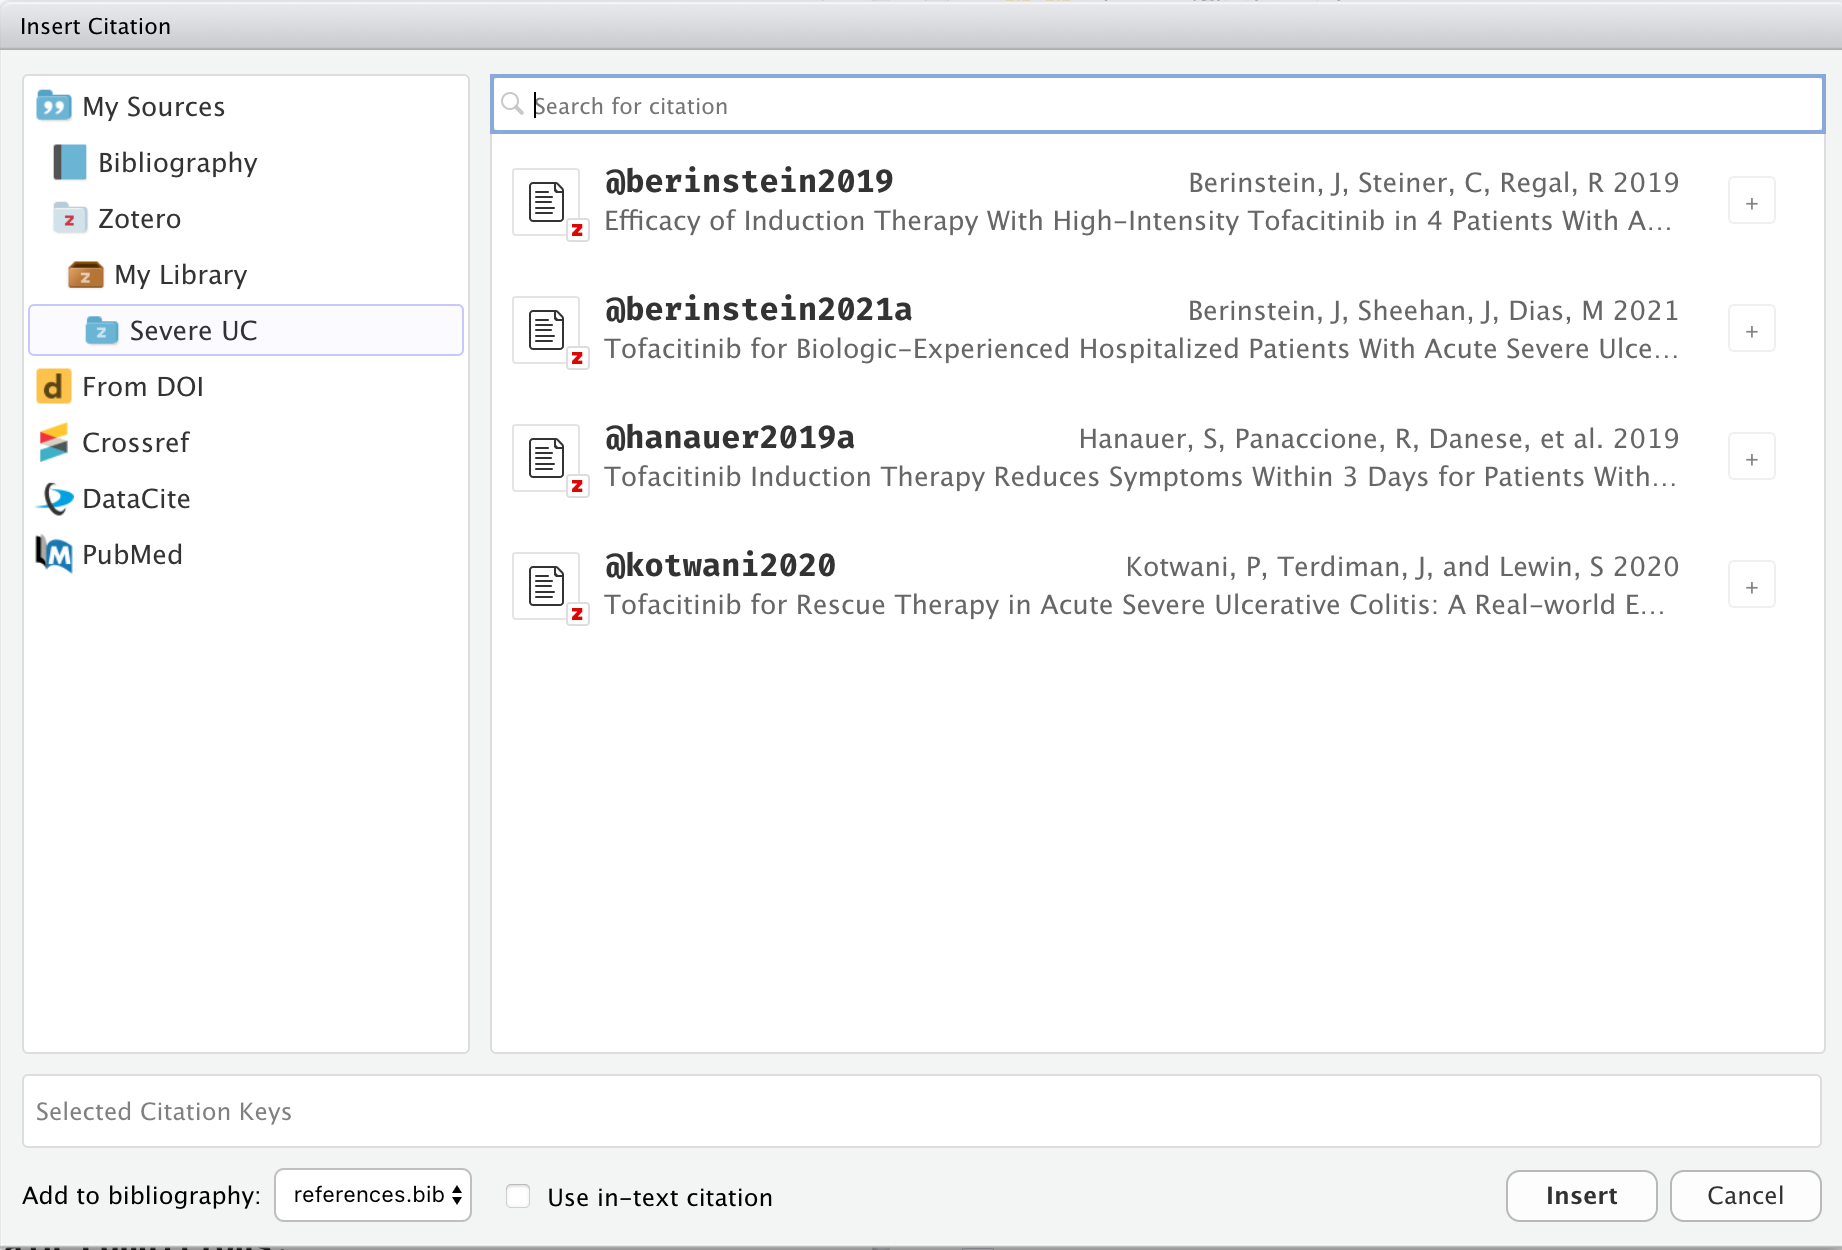
Task: Select the DataCite source icon
Action: (x=55, y=498)
